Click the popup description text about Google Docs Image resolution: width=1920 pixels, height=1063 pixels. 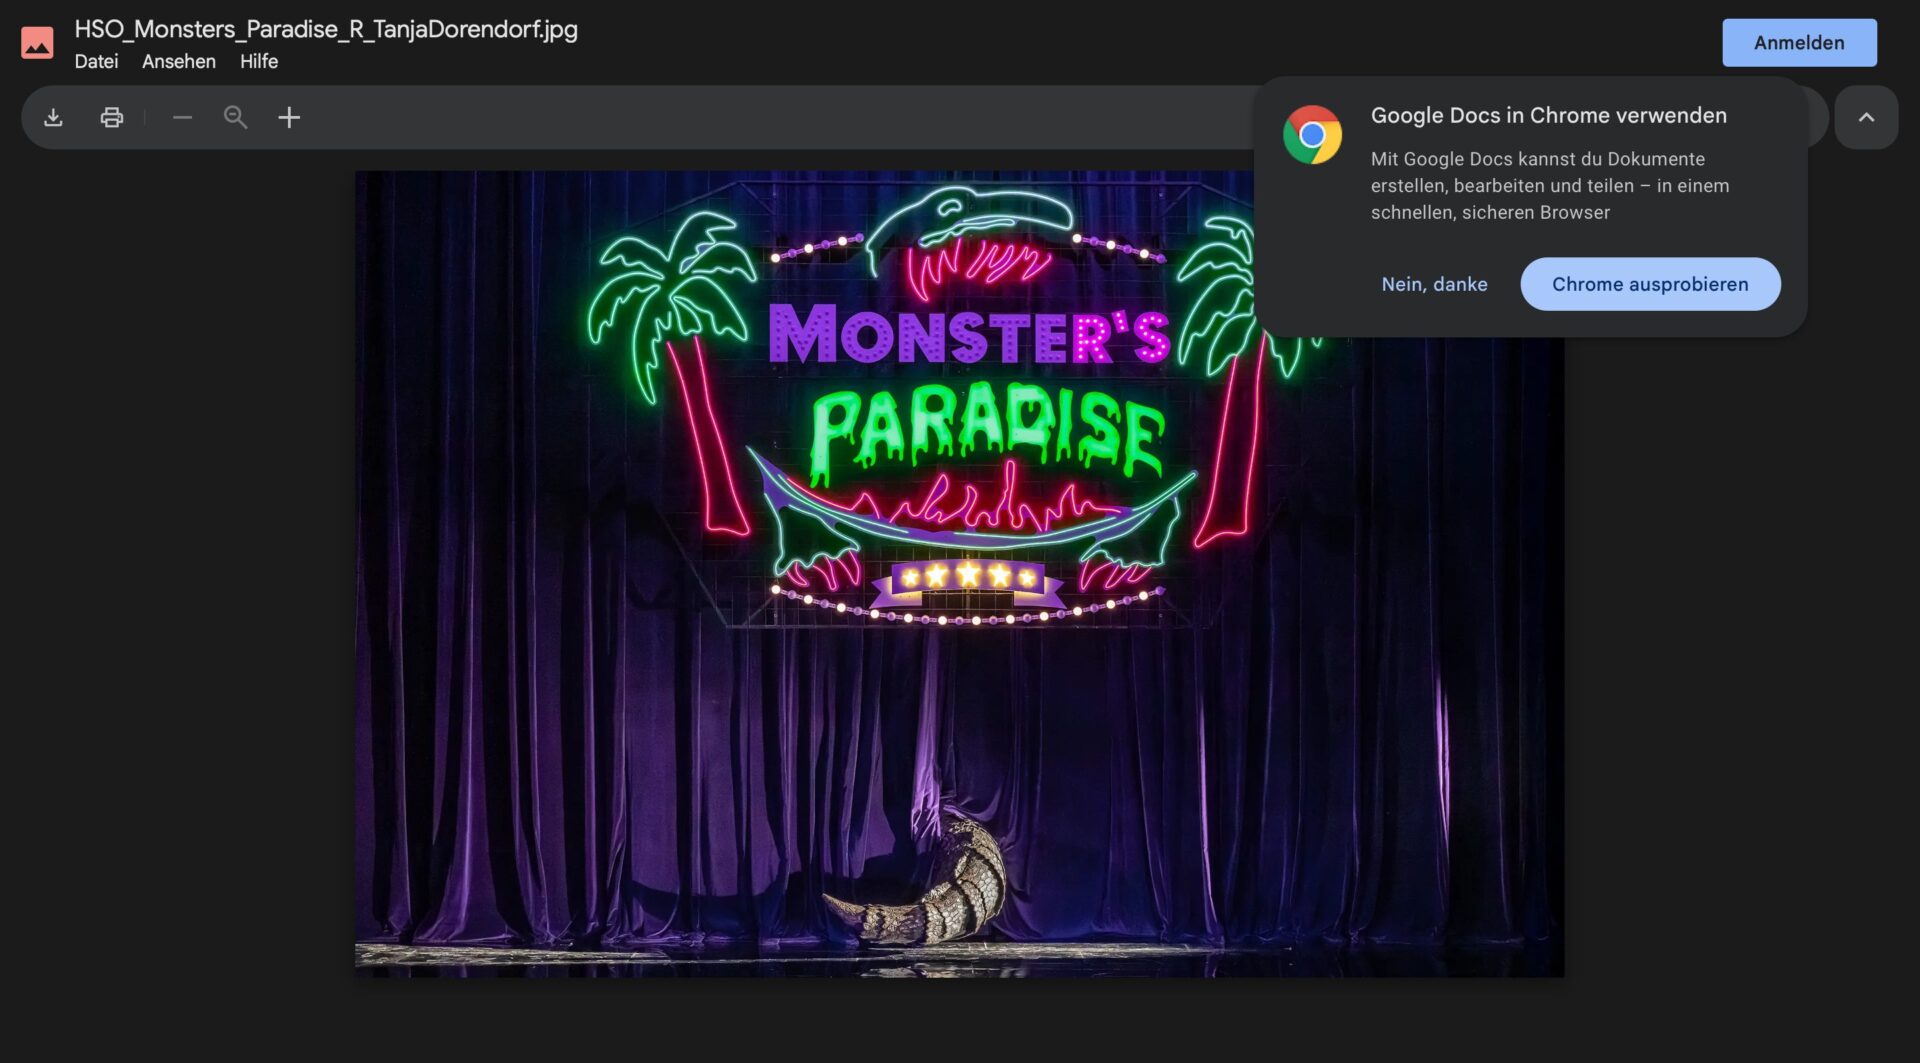pyautogui.click(x=1549, y=186)
